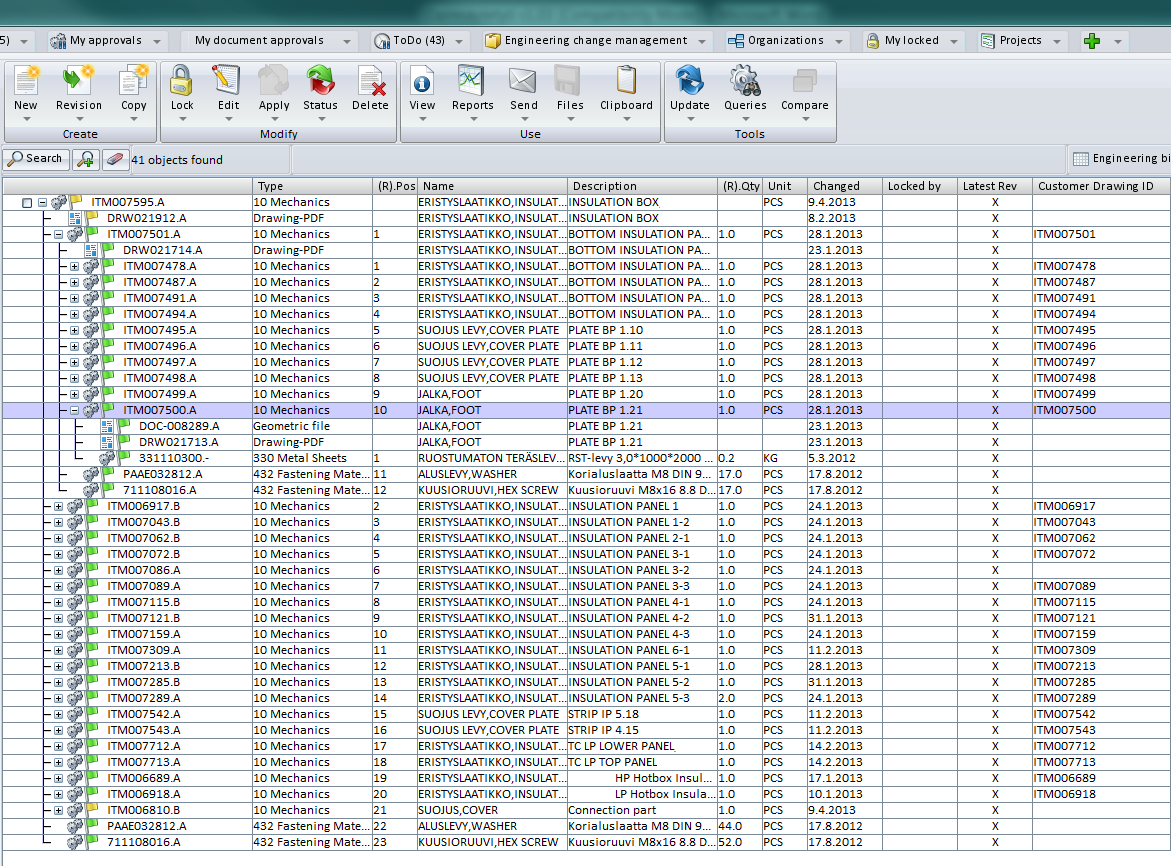The image size is (1171, 866).
Task: Collapse the ITM007595.A root node
Action: click(43, 202)
